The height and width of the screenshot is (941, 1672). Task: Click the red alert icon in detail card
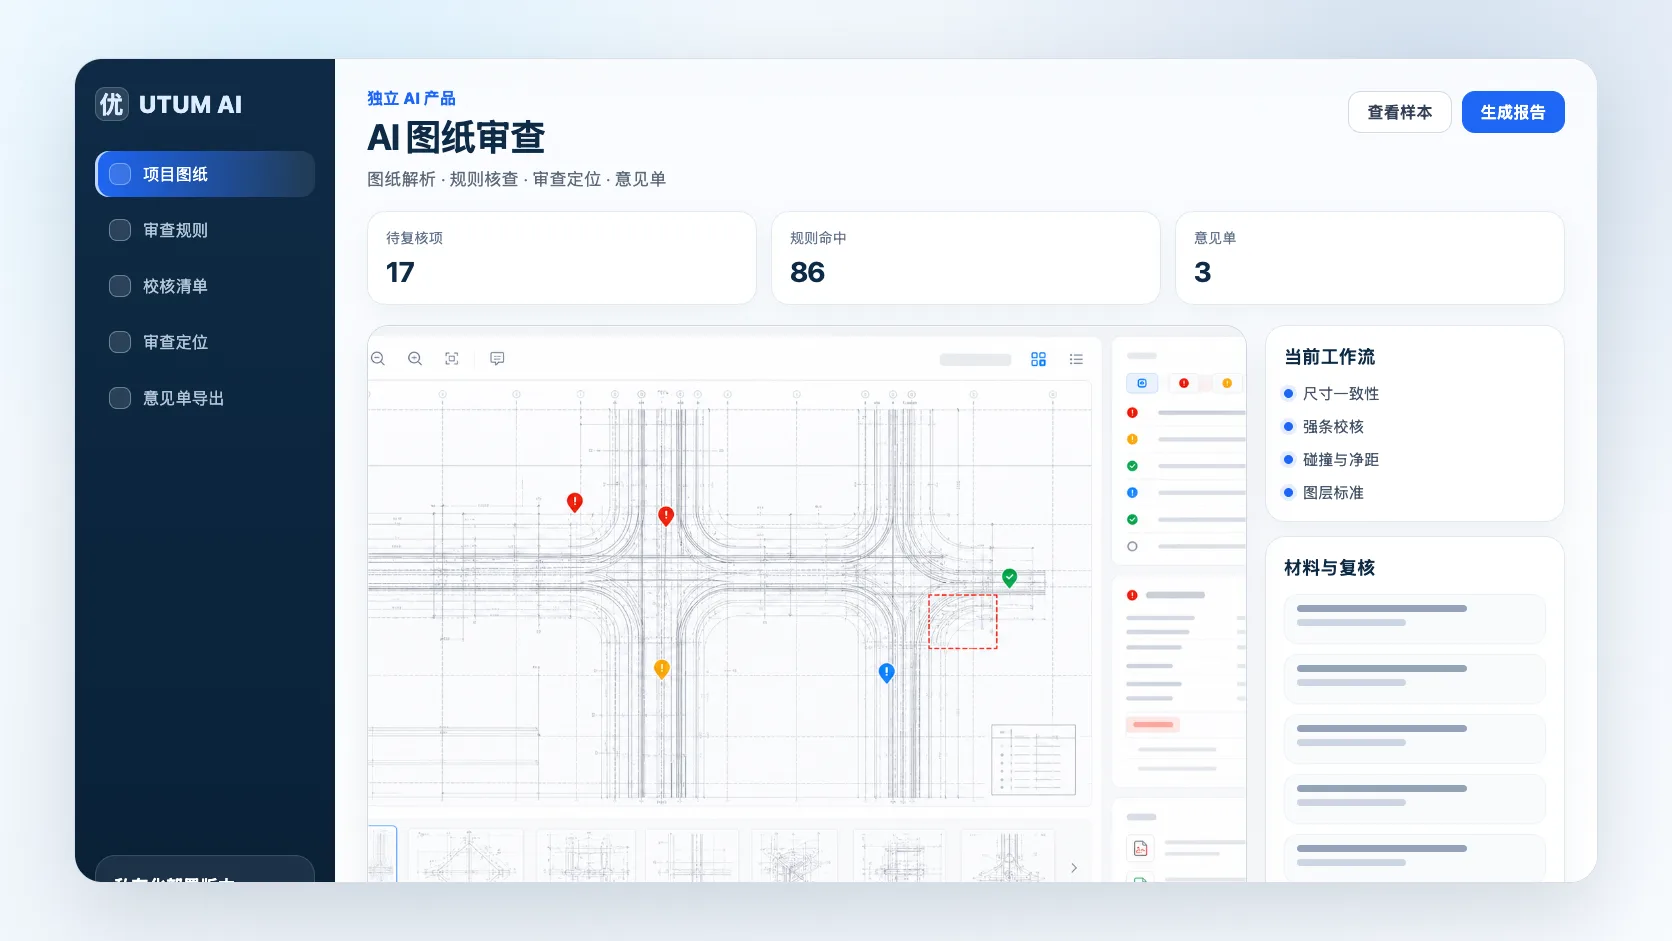pyautogui.click(x=1132, y=595)
